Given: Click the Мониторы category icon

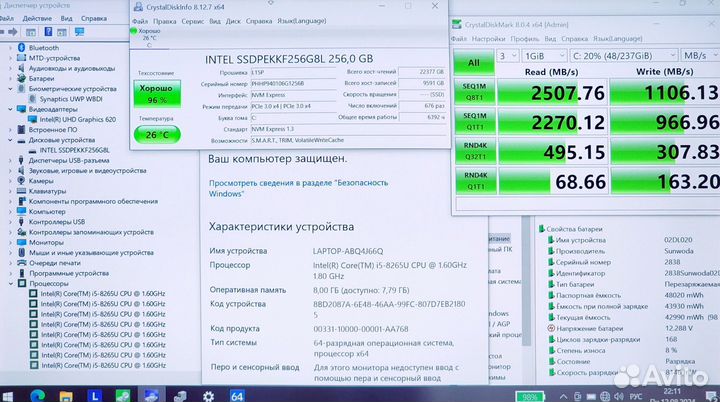Looking at the screenshot, I should click(21, 242).
